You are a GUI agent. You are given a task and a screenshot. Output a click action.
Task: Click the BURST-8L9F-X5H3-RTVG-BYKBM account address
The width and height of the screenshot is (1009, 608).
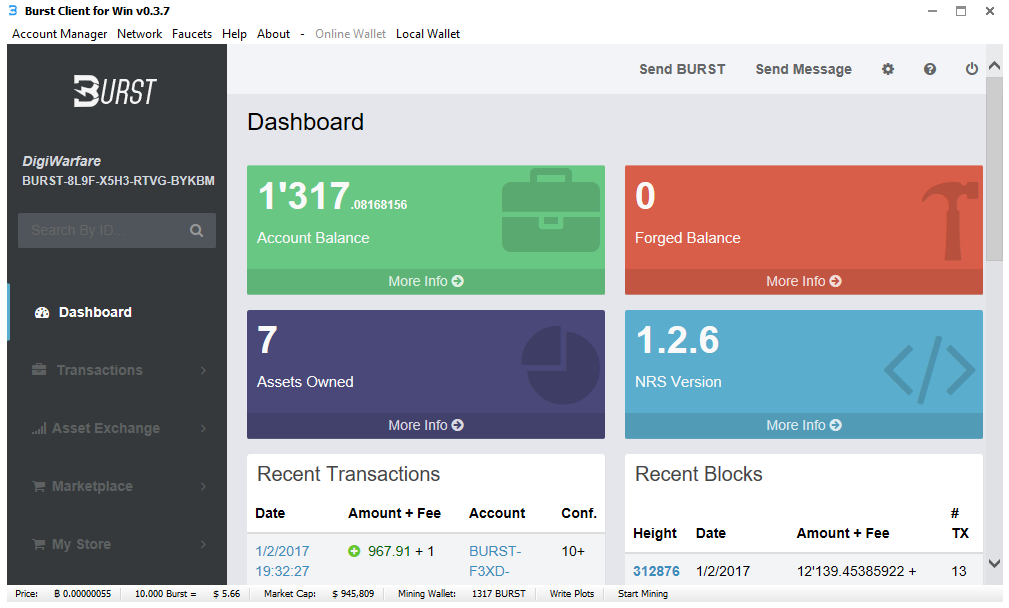pyautogui.click(x=118, y=181)
